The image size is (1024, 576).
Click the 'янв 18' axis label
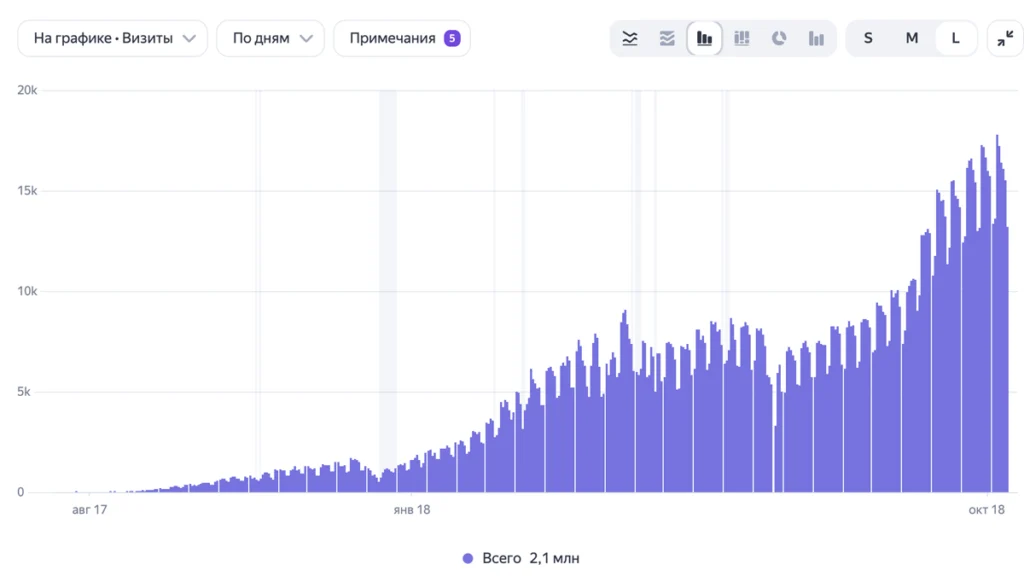click(x=411, y=509)
